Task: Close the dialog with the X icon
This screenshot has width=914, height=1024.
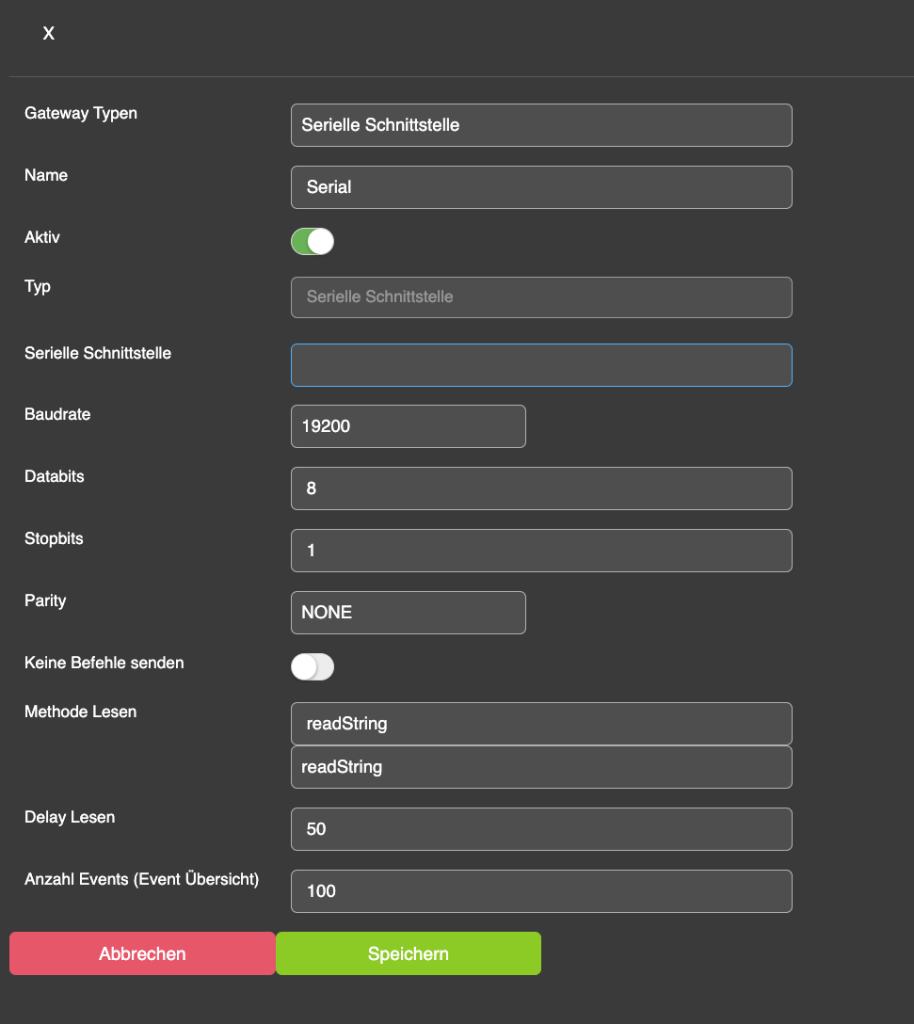Action: click(x=48, y=33)
